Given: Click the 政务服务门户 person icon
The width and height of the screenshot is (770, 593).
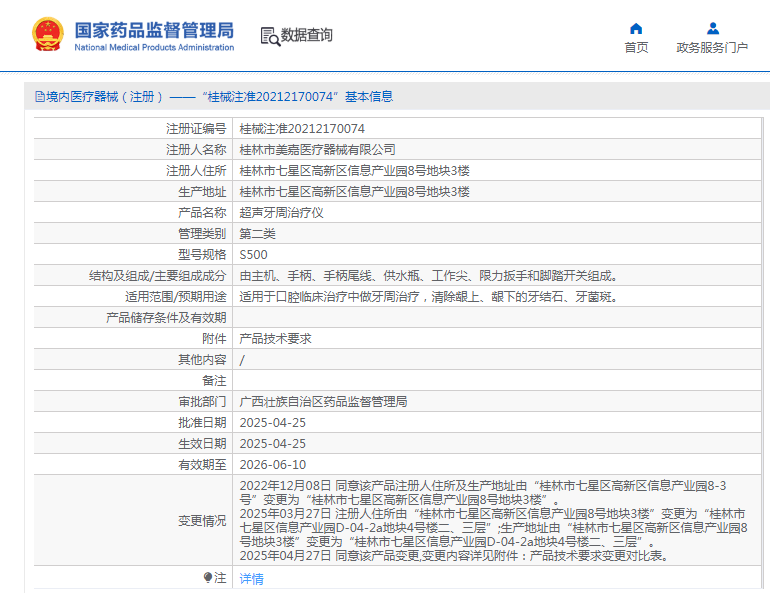Looking at the screenshot, I should [712, 28].
